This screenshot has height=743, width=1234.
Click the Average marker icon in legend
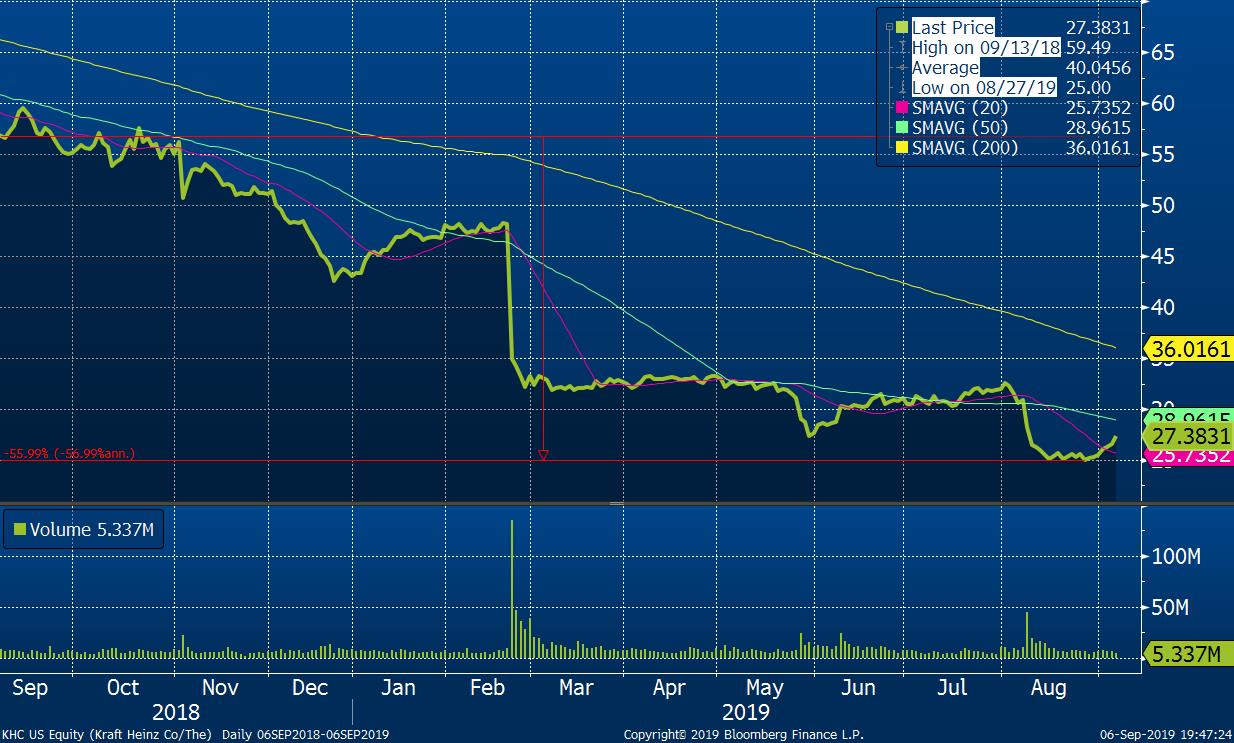pos(902,68)
